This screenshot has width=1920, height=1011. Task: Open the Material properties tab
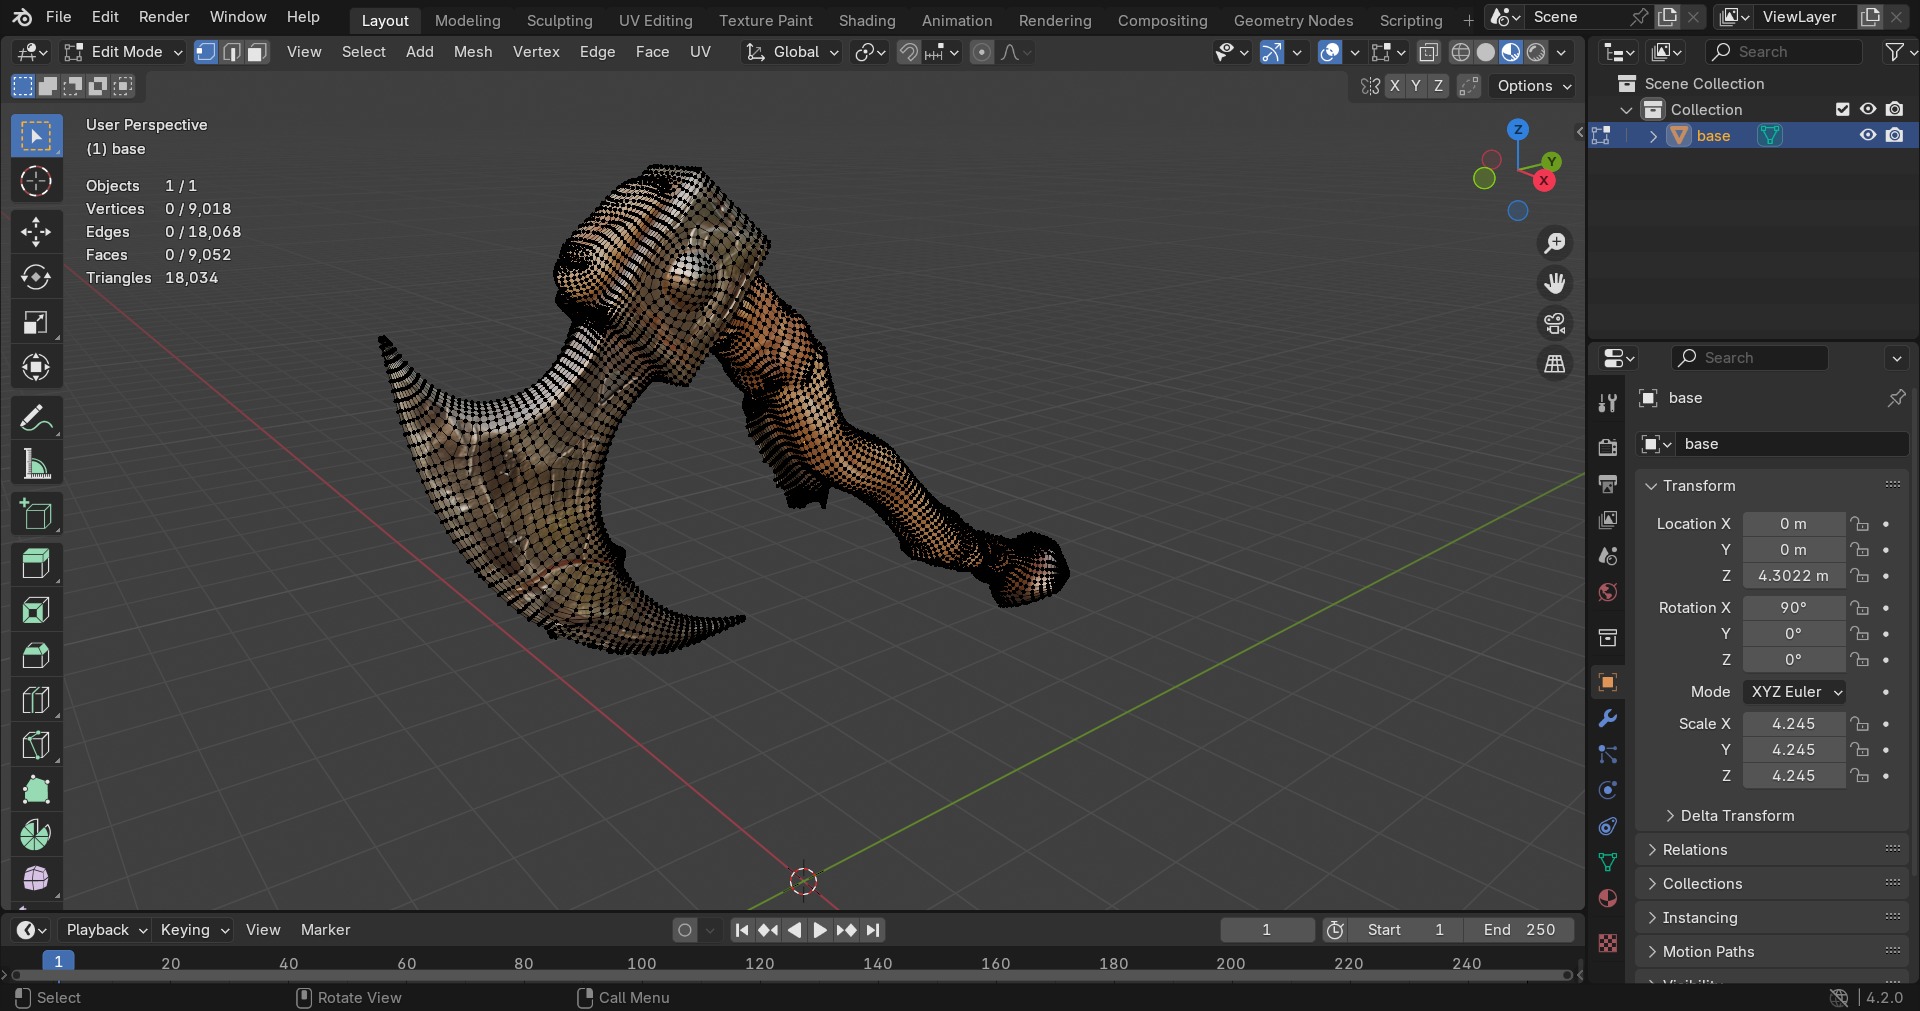point(1608,898)
